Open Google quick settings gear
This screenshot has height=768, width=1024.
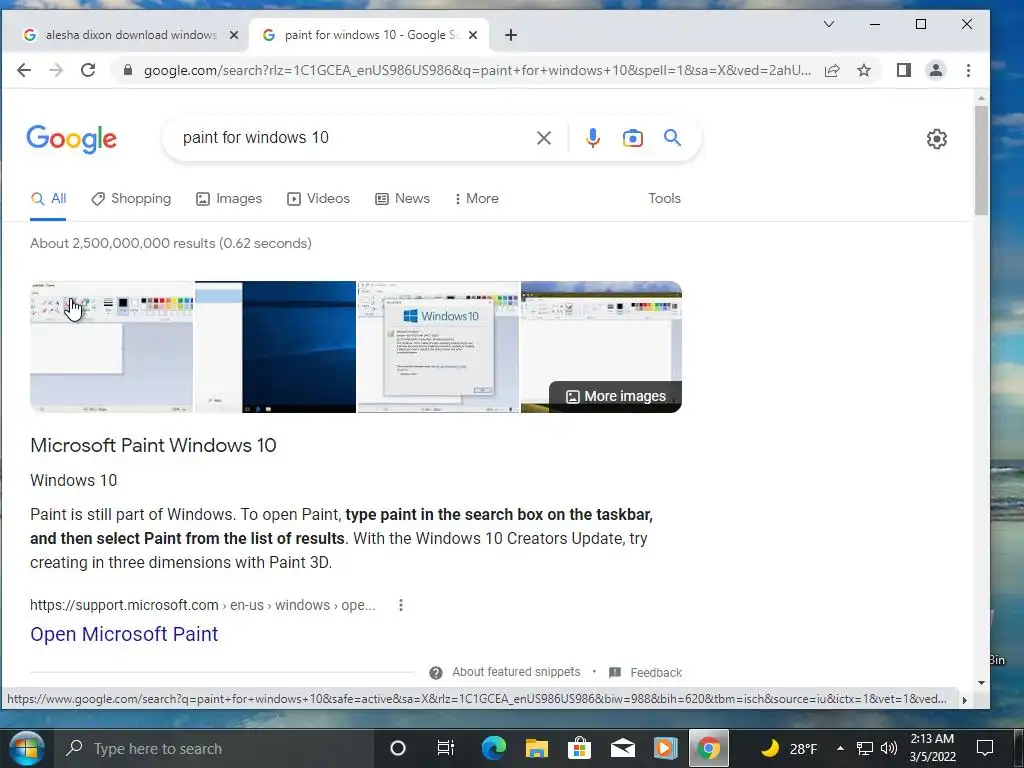click(936, 138)
